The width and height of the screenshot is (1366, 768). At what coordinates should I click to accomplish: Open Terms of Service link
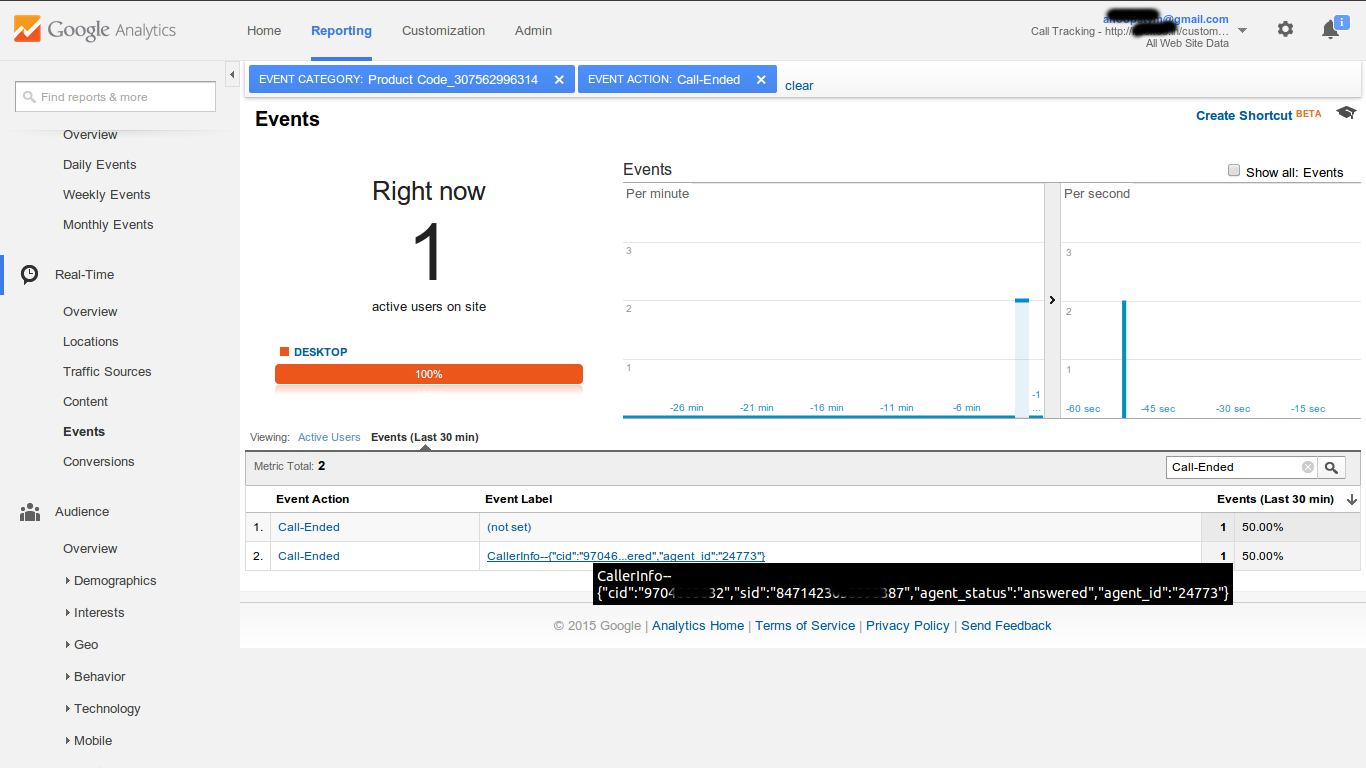pyautogui.click(x=805, y=626)
